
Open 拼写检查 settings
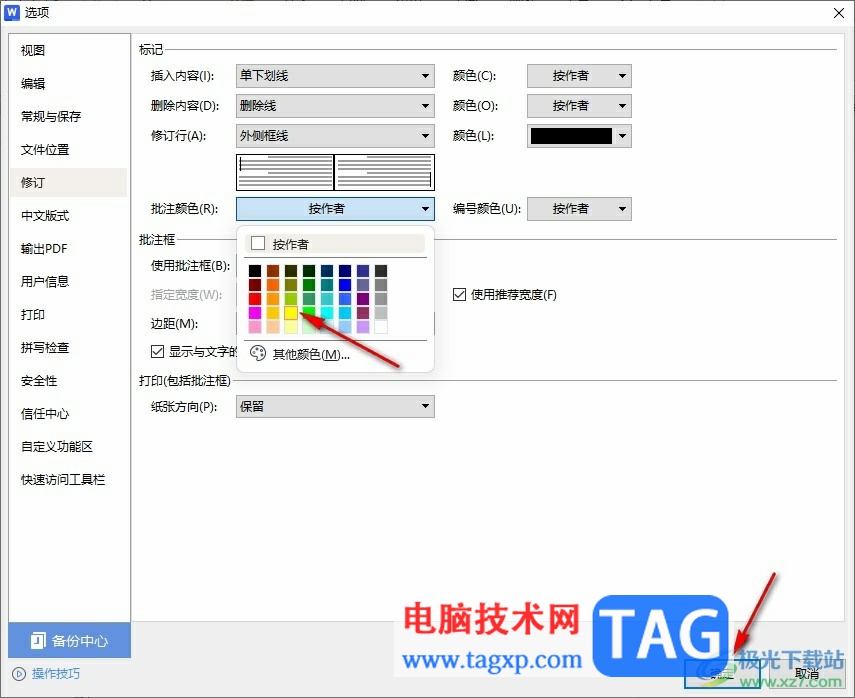click(x=68, y=347)
